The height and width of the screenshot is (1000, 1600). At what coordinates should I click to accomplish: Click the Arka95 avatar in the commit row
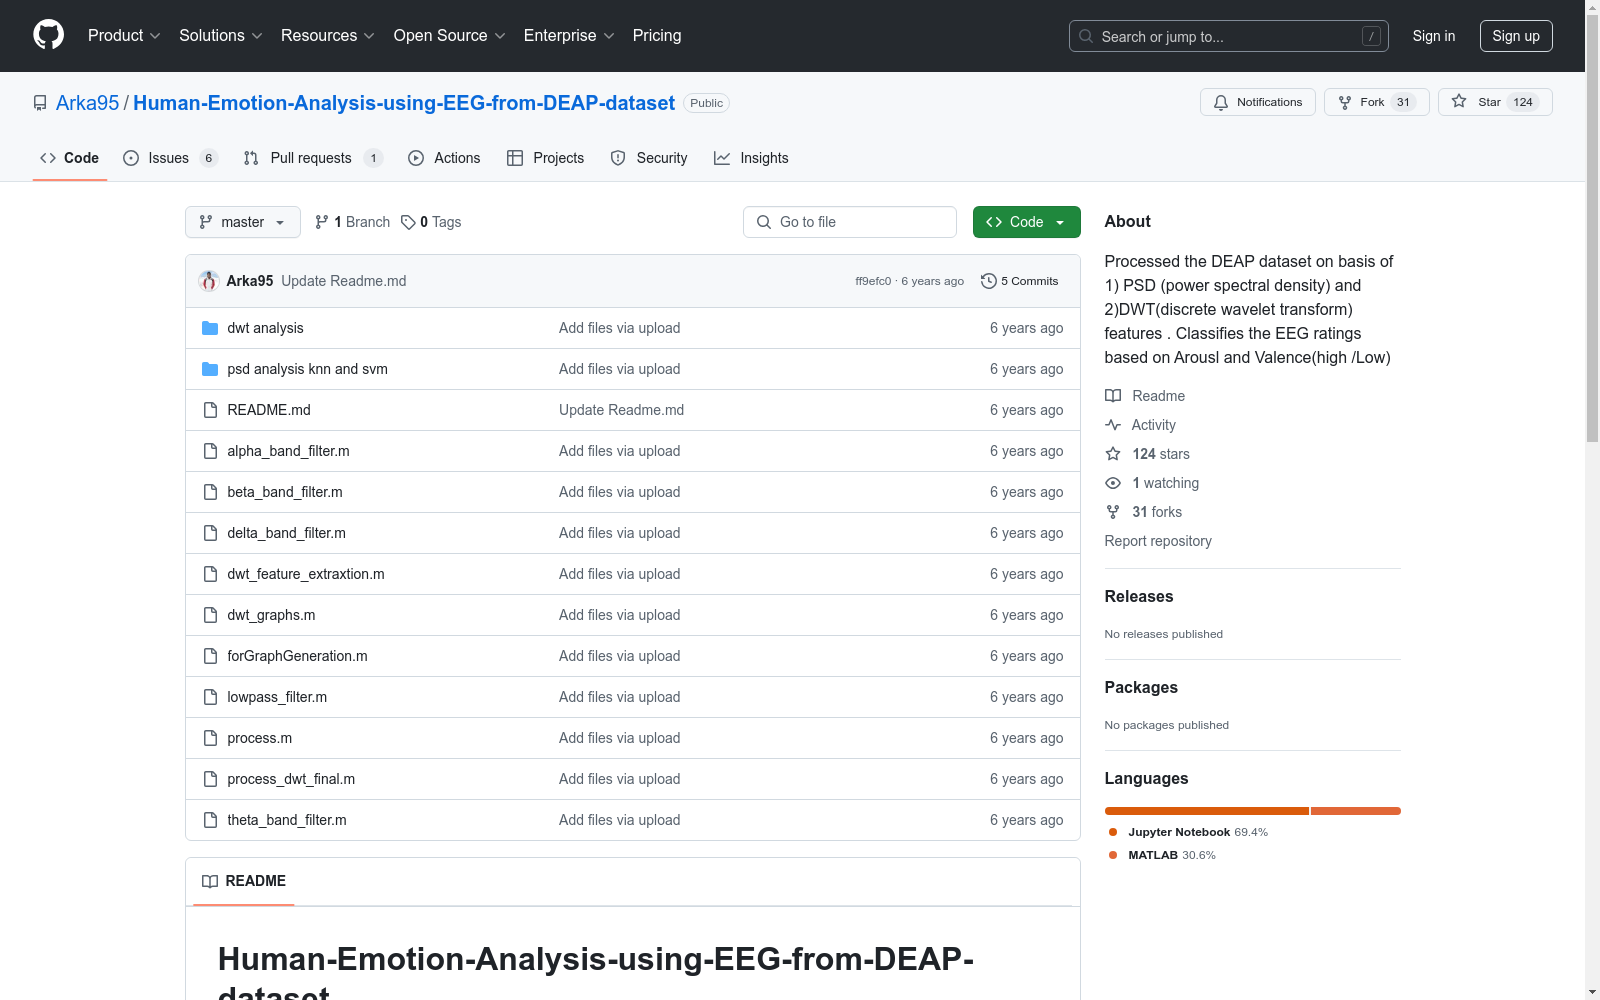click(x=209, y=281)
